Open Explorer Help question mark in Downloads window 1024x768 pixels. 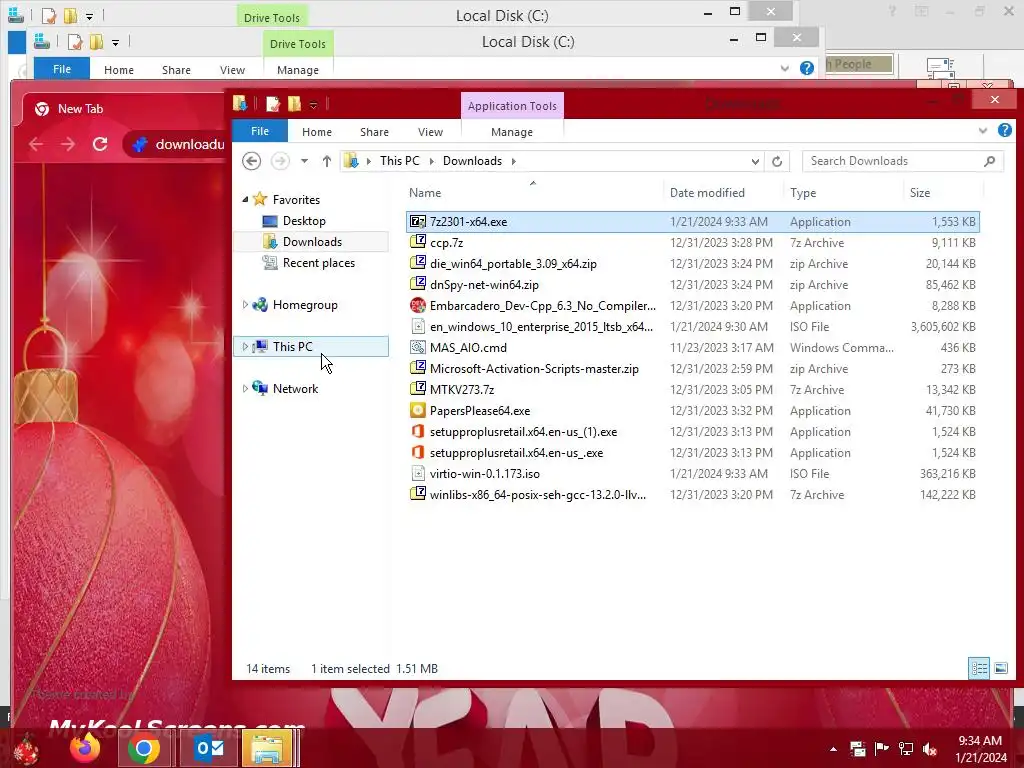click(x=1004, y=131)
